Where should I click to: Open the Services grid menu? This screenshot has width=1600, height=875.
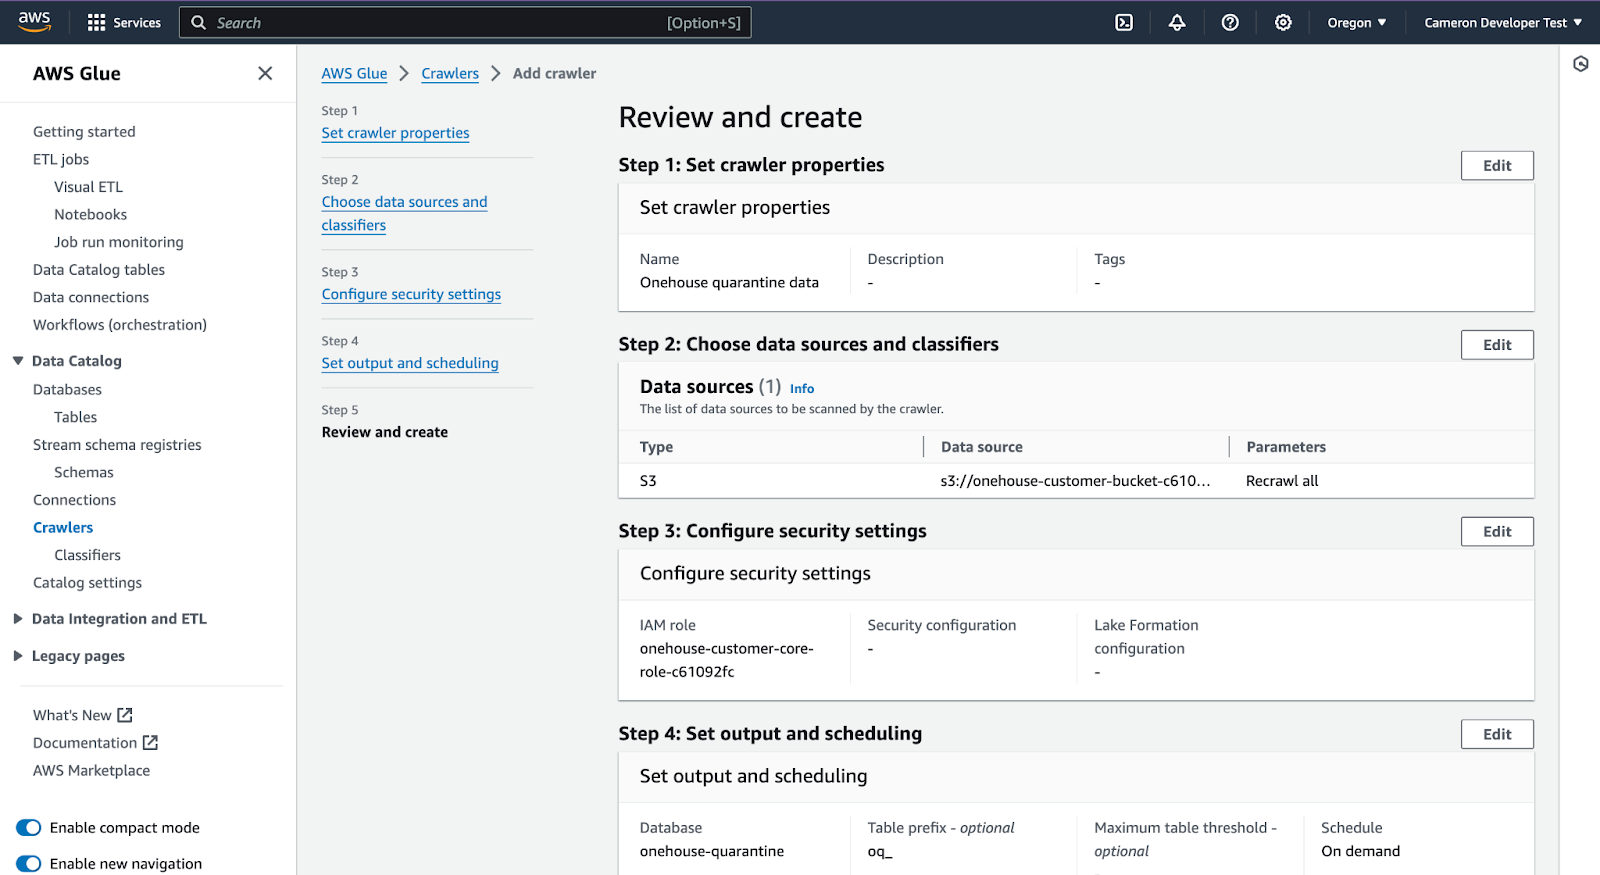[x=124, y=23]
